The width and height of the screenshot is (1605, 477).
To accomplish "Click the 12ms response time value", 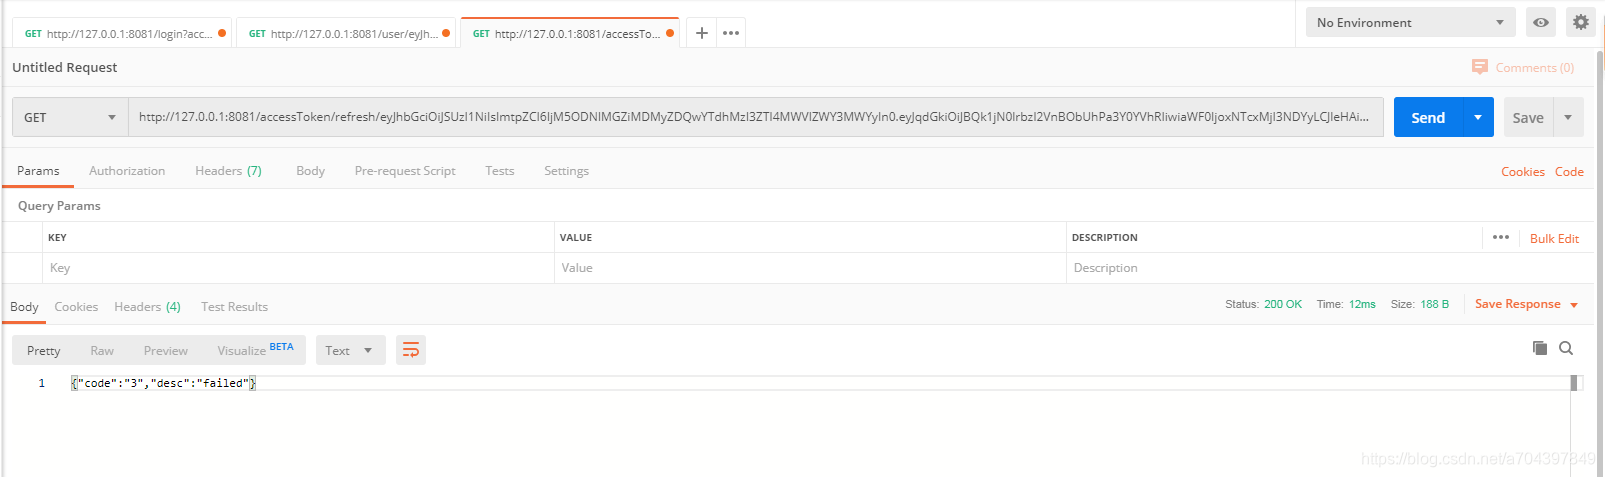I will tap(1362, 304).
